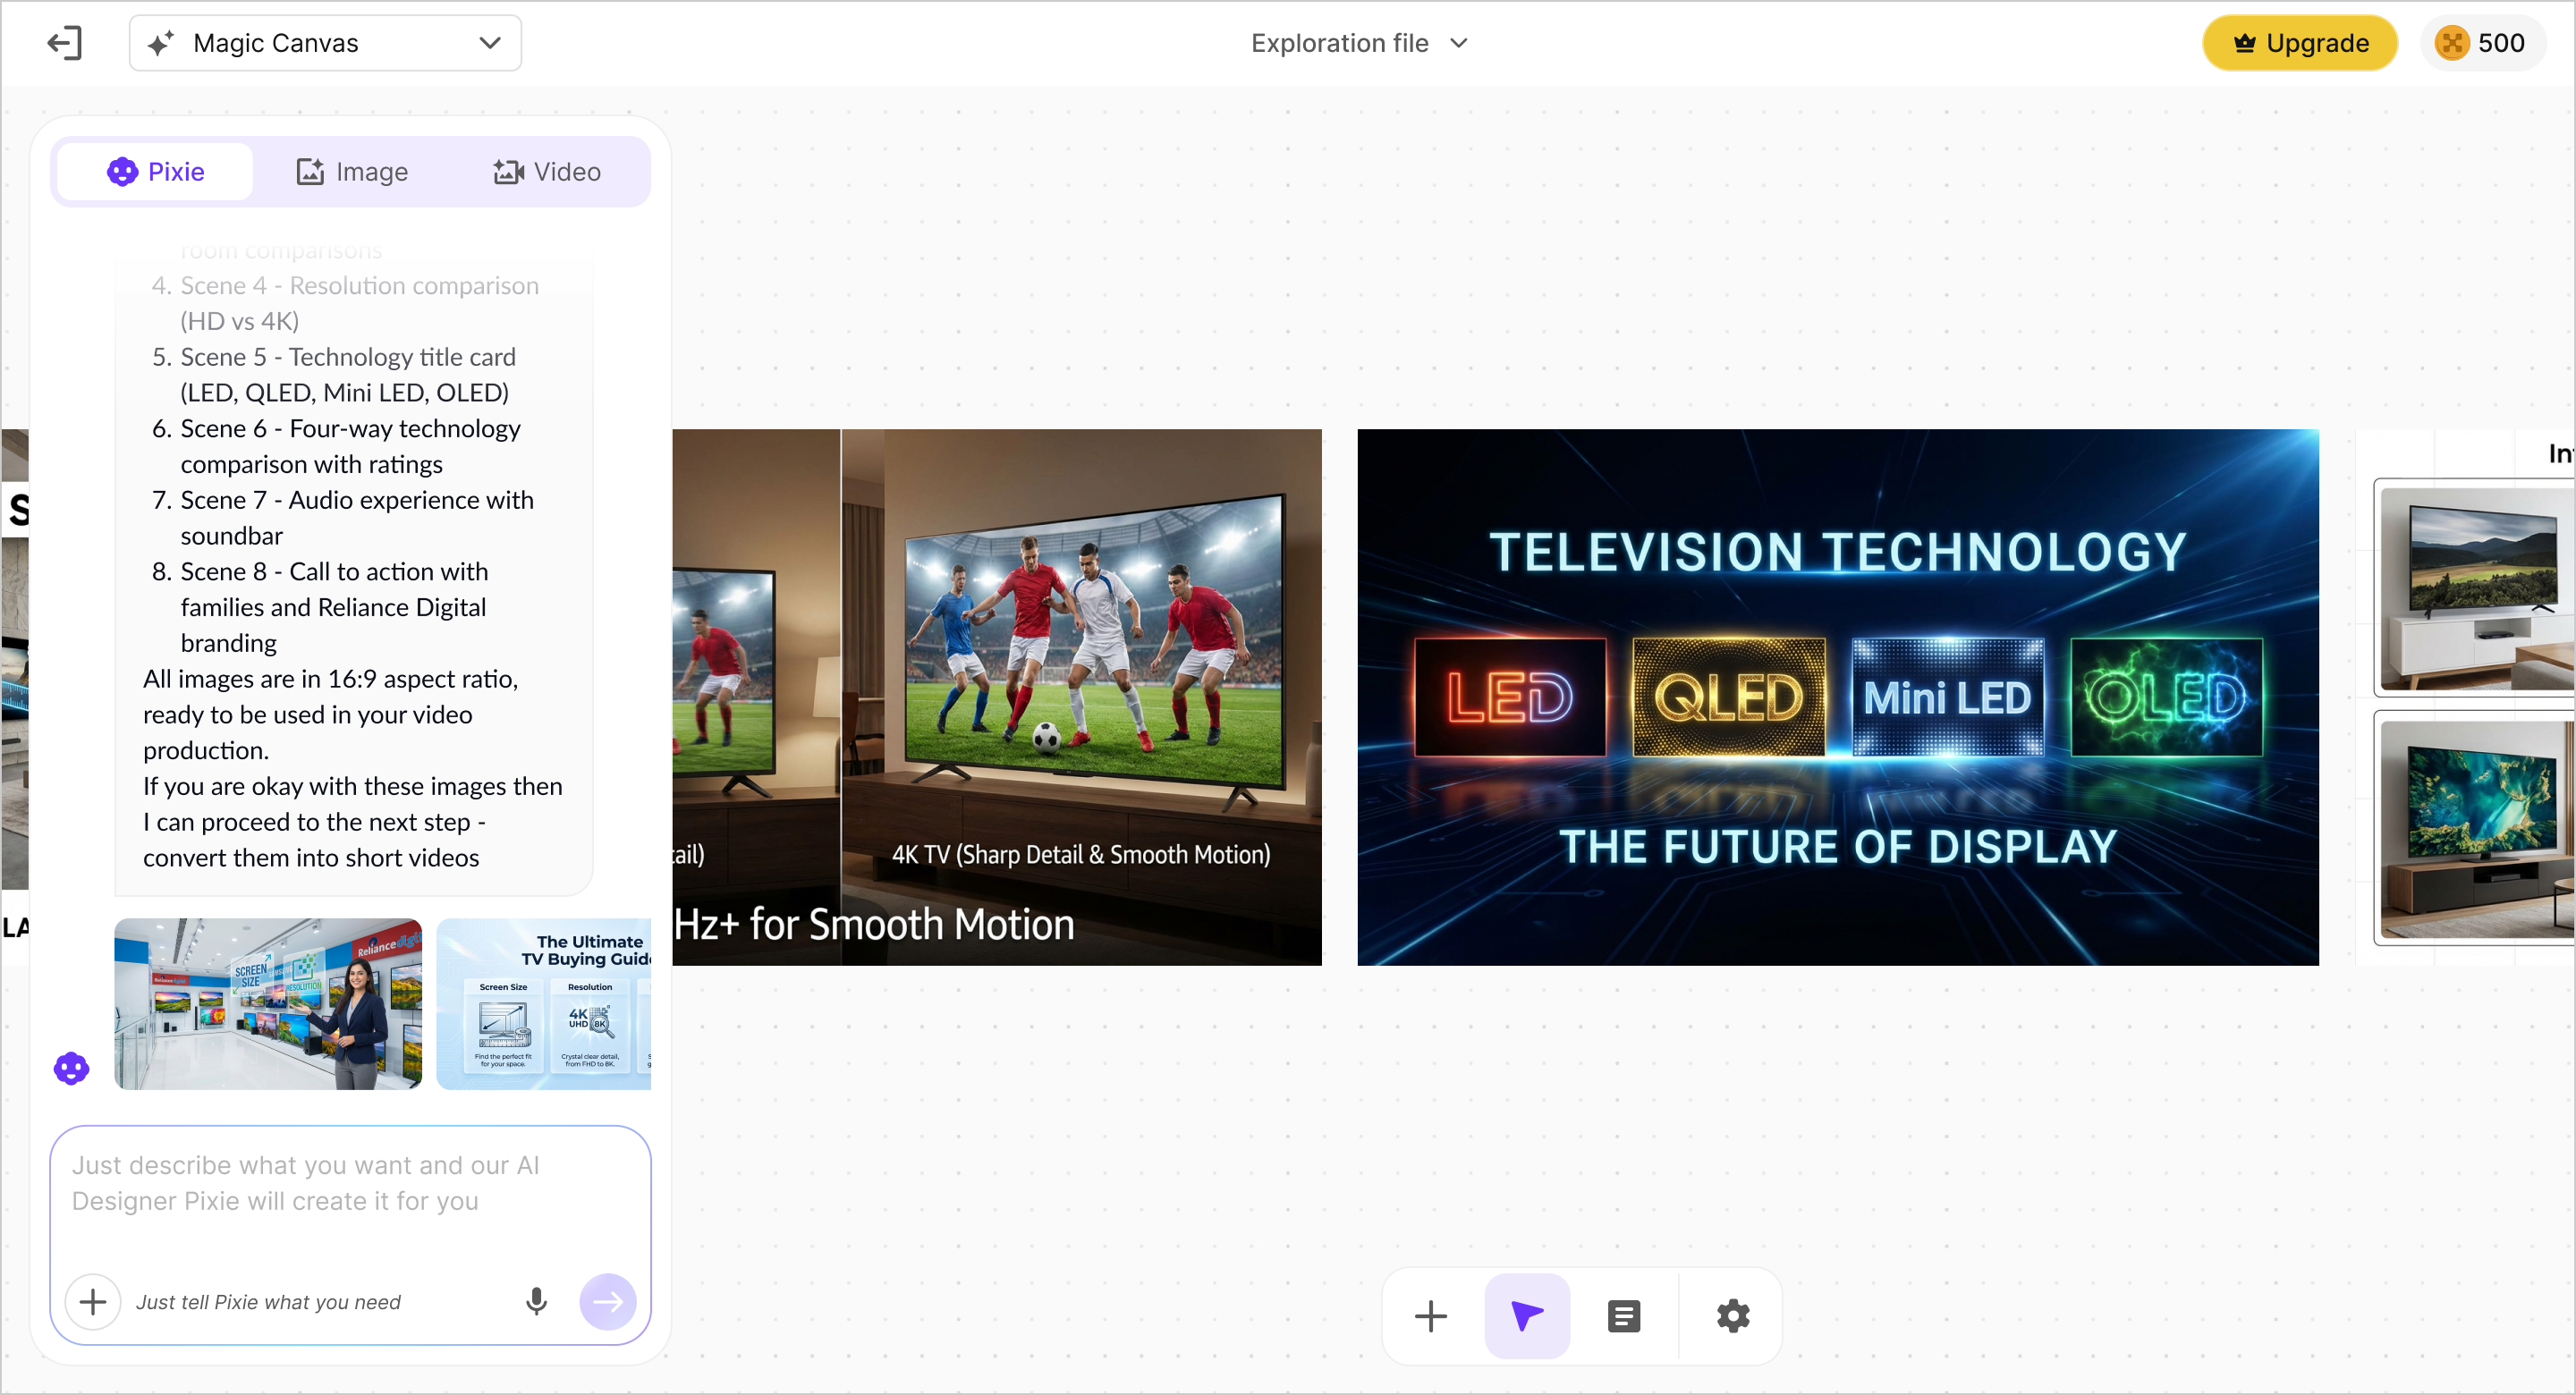2576x1395 pixels.
Task: Switch to the Image tab
Action: tap(352, 172)
